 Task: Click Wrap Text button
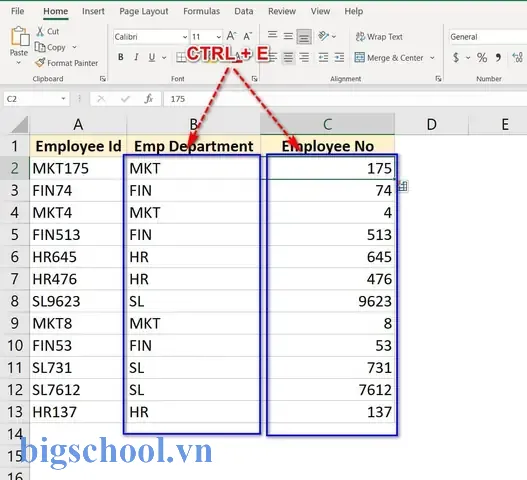(379, 37)
